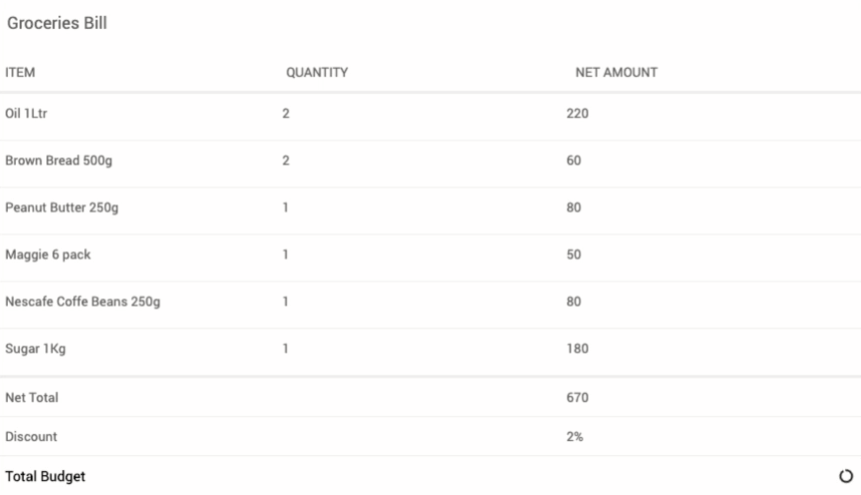This screenshot has height=495, width=861.
Task: Click the Net Total row label
Action: 32,398
